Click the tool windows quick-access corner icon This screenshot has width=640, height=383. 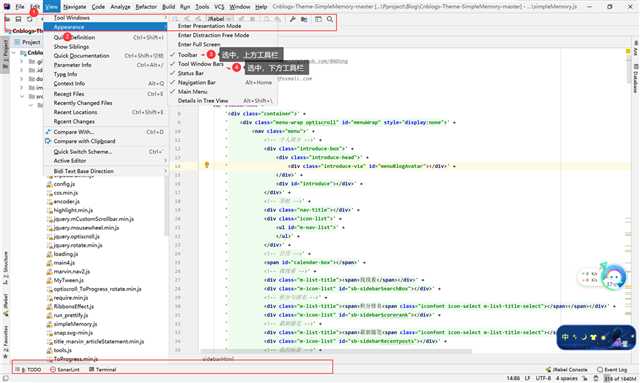click(x=5, y=379)
